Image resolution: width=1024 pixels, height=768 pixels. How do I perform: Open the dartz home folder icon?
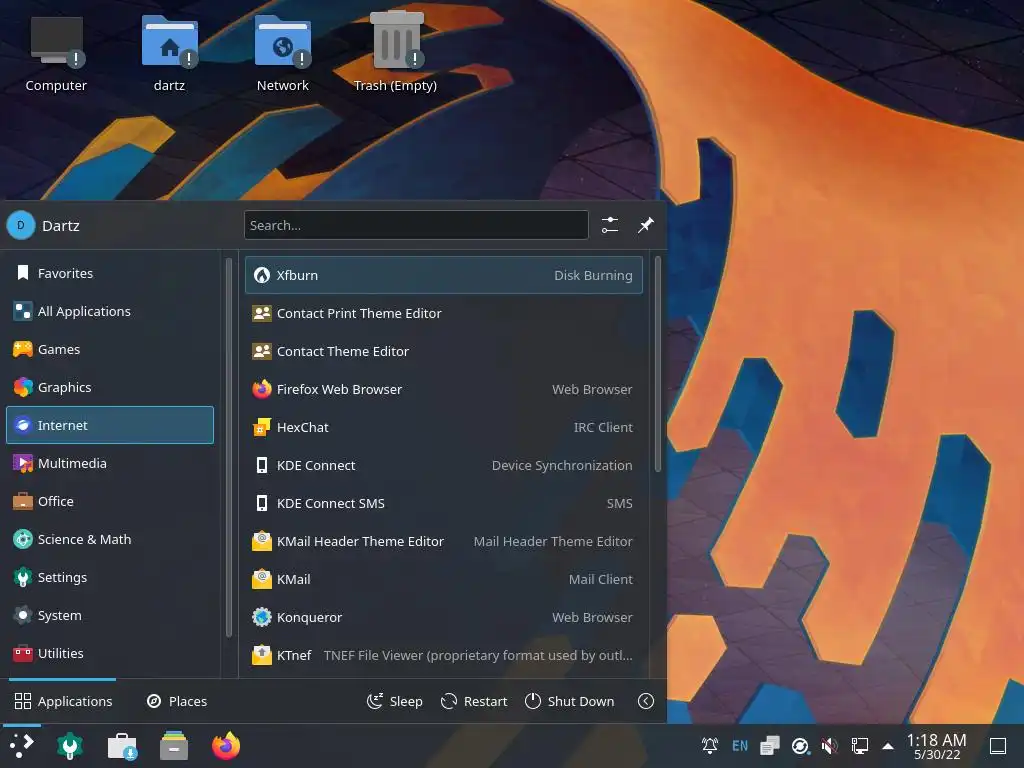(169, 54)
